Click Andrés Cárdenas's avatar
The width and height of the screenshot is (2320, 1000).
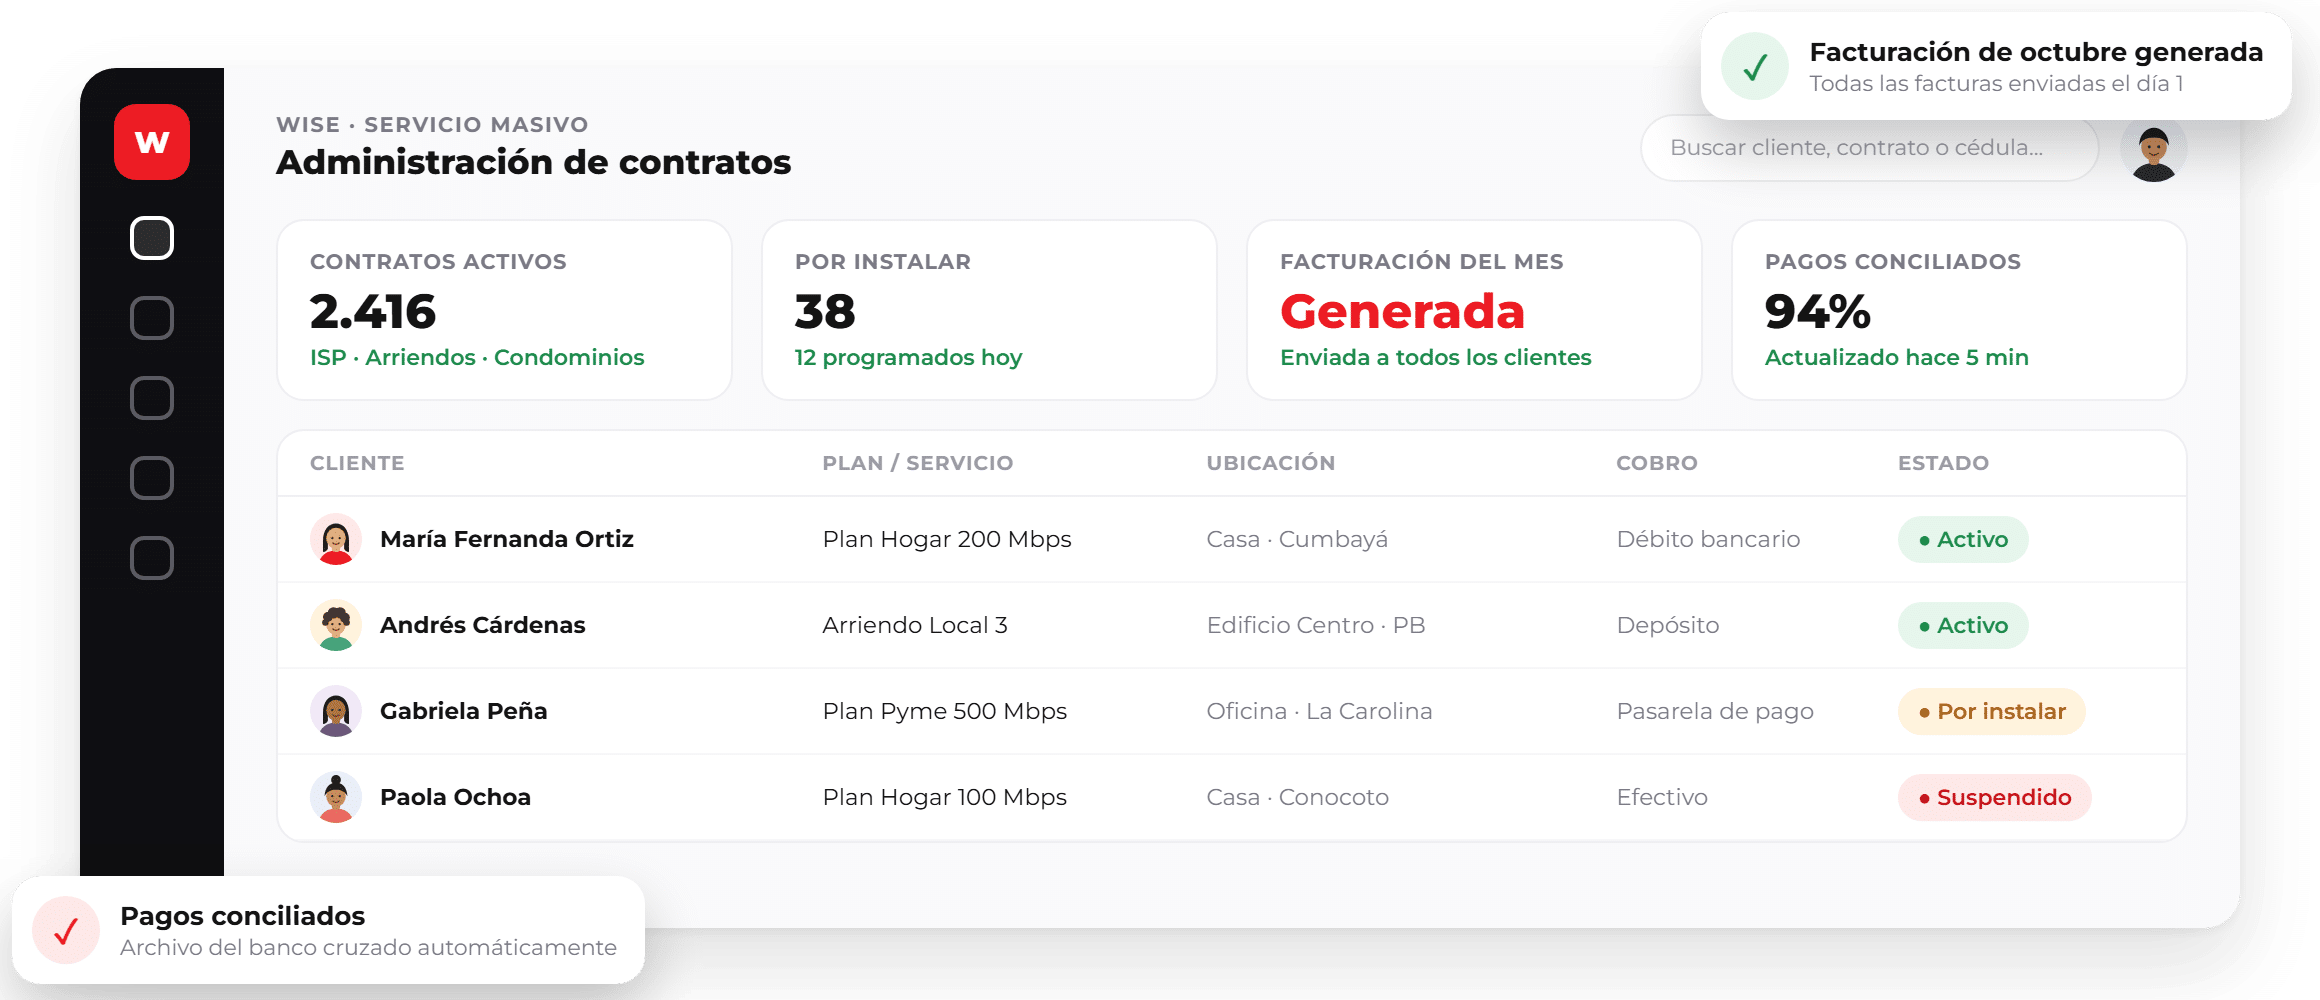pyautogui.click(x=336, y=625)
